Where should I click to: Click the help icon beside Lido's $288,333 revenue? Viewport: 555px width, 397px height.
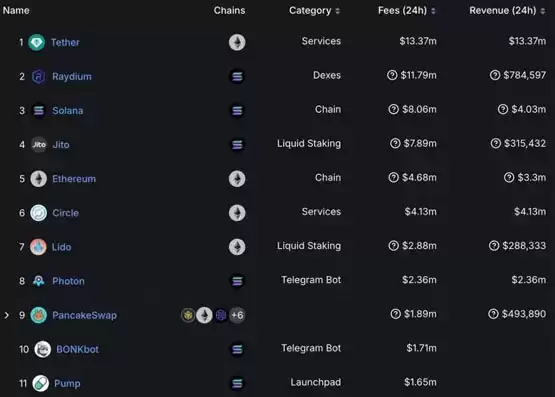point(494,246)
